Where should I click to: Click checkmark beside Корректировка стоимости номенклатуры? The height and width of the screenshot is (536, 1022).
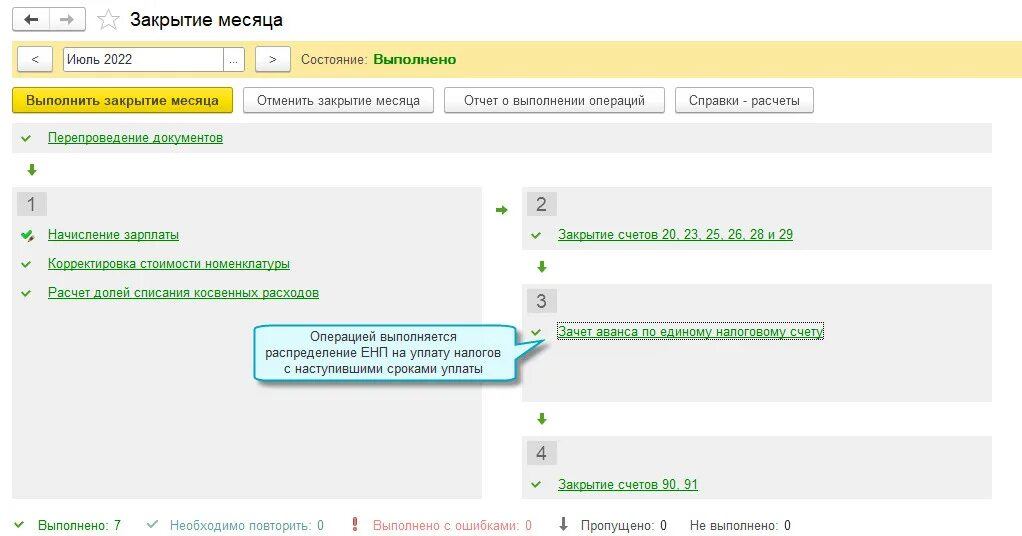click(x=26, y=264)
